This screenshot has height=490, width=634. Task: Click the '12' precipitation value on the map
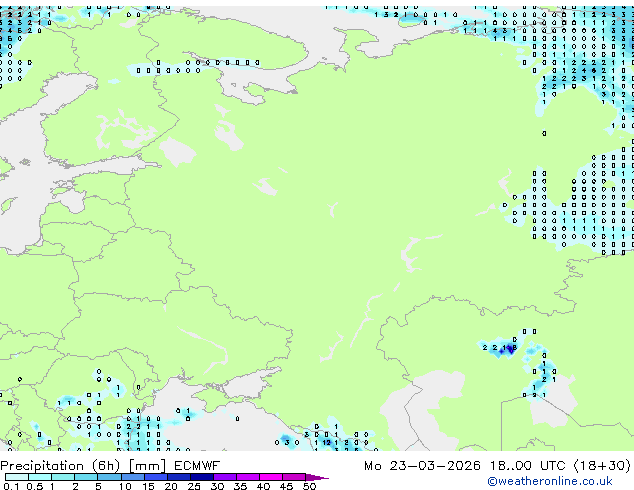[326, 443]
